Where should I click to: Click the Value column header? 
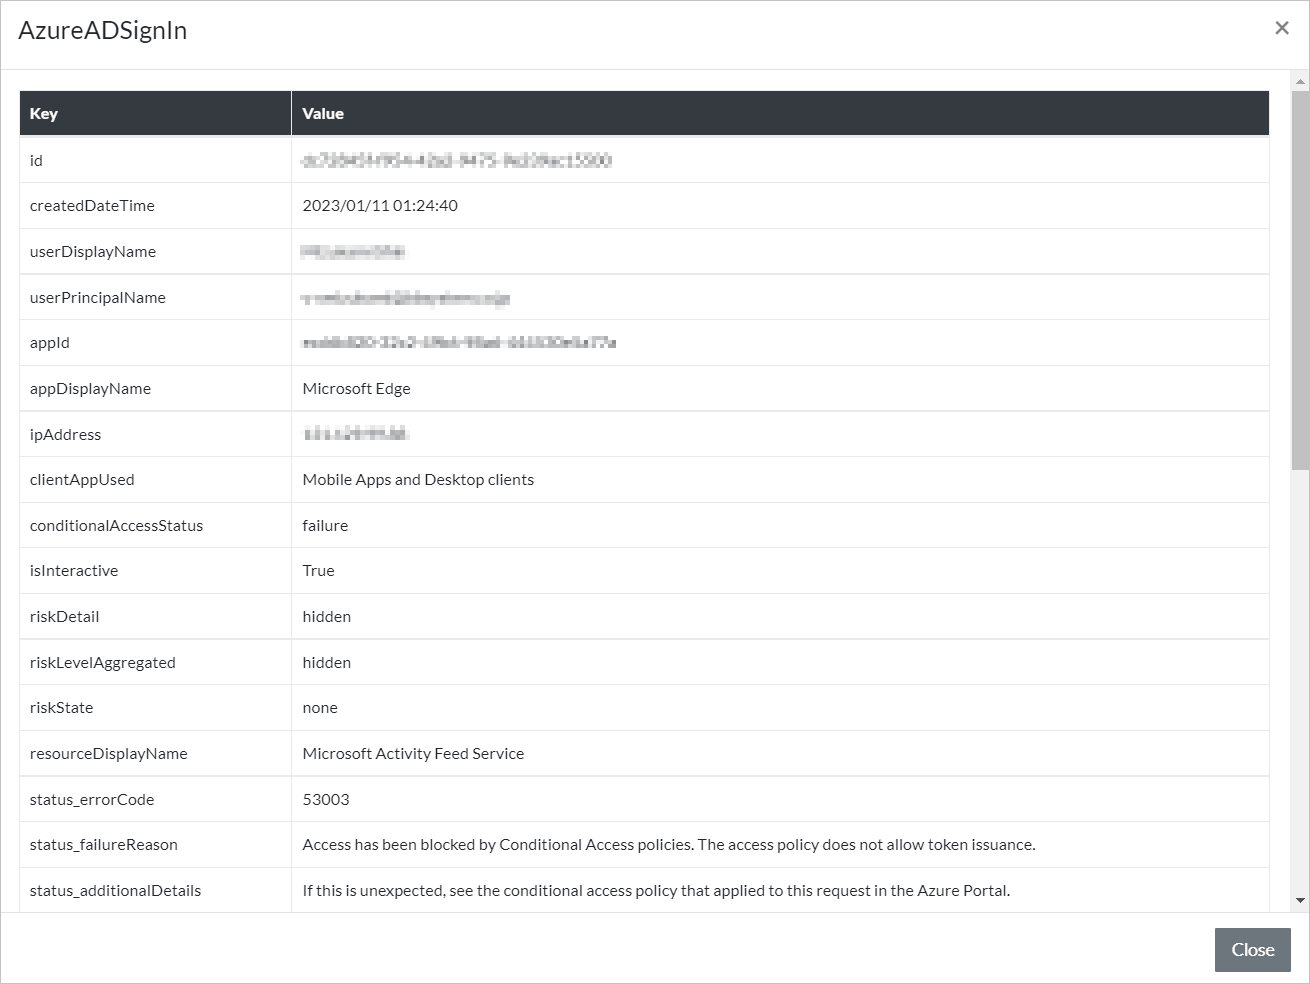(x=323, y=114)
